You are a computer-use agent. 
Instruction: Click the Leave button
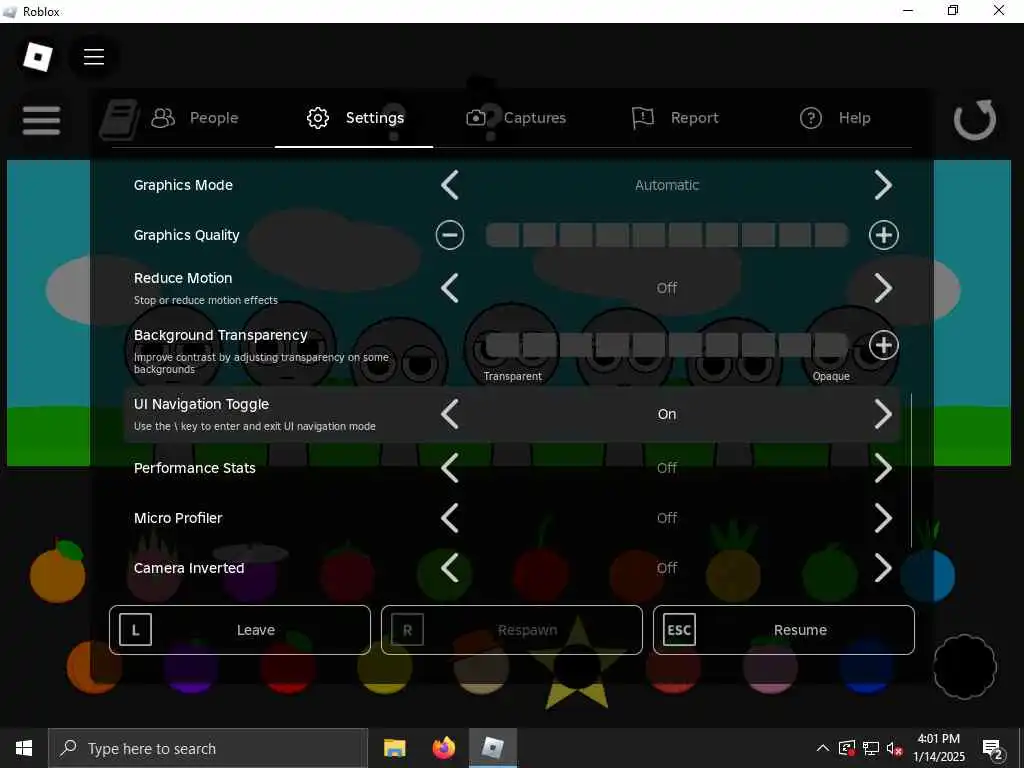pyautogui.click(x=240, y=630)
